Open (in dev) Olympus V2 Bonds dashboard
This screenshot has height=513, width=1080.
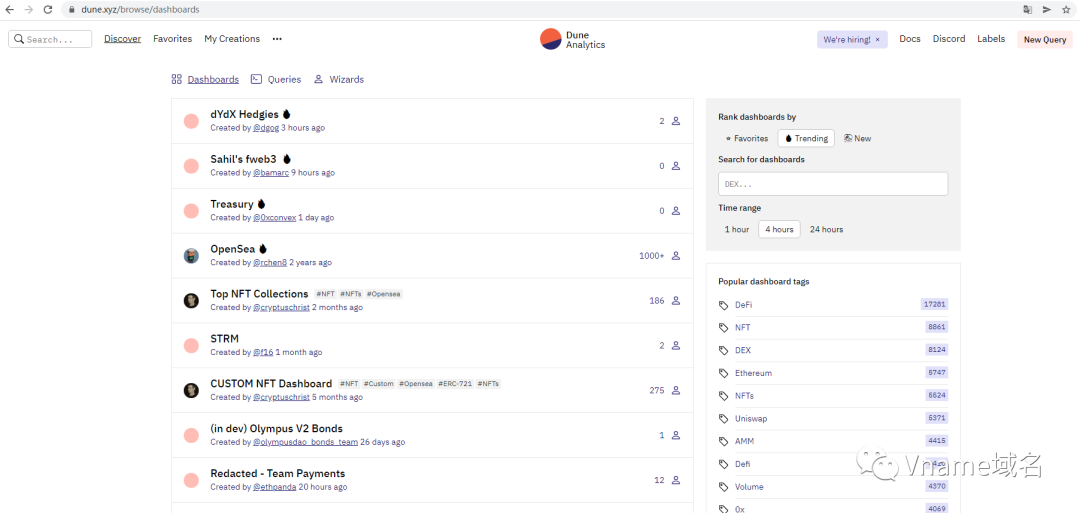276,428
